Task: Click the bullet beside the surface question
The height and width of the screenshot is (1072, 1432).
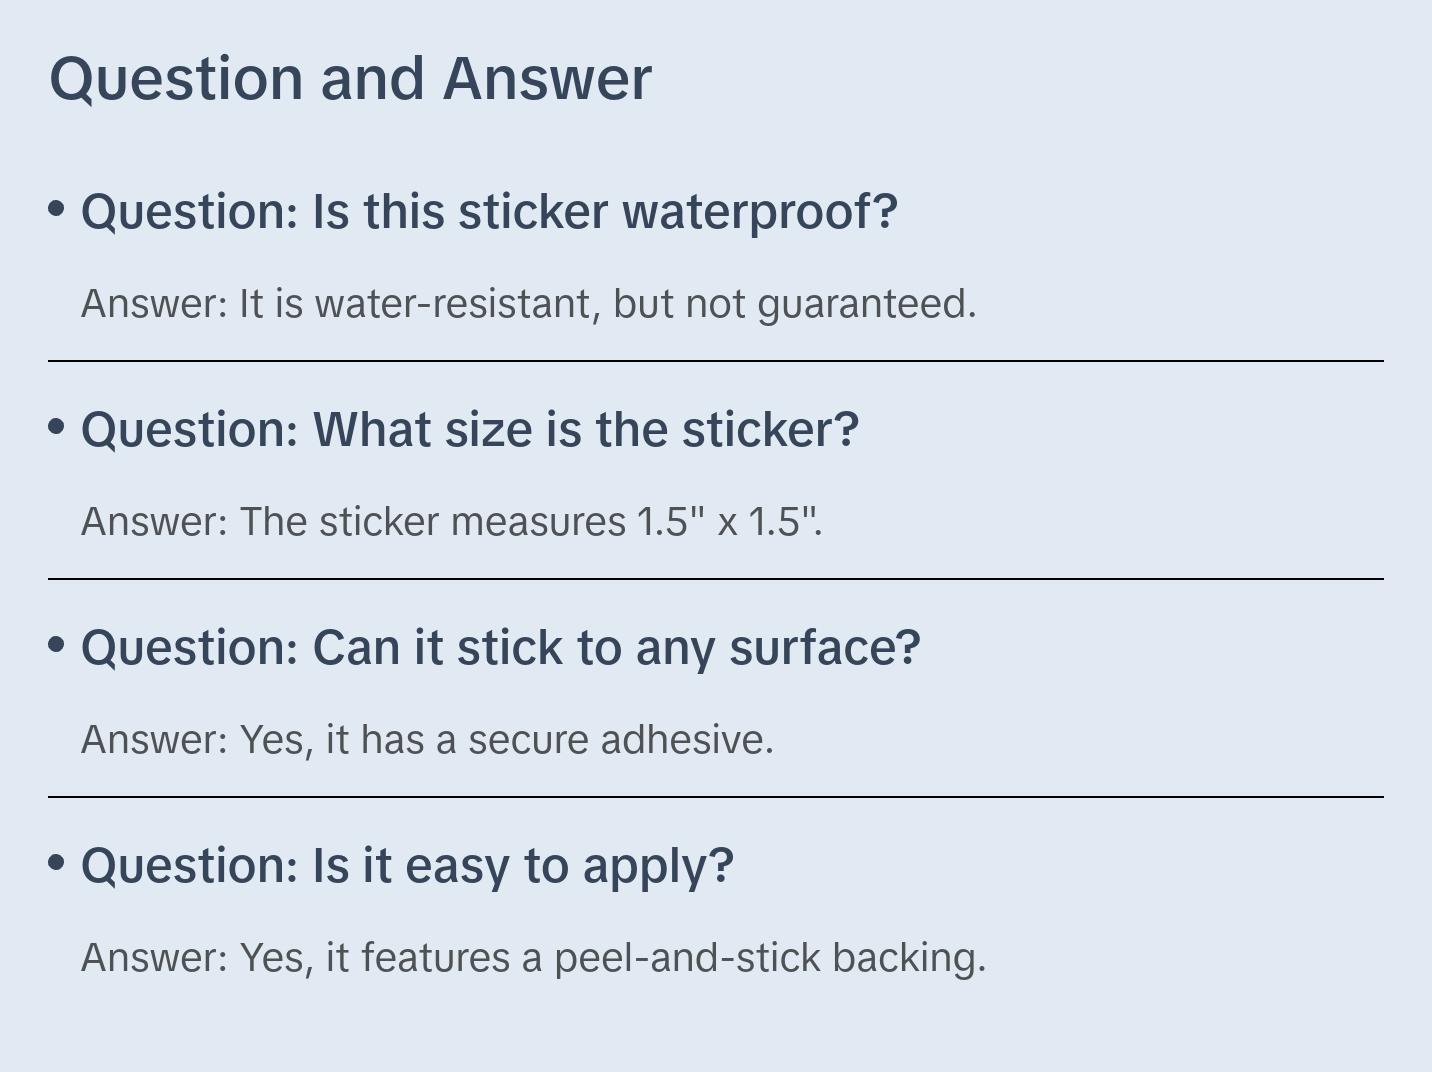Action: 57,644
